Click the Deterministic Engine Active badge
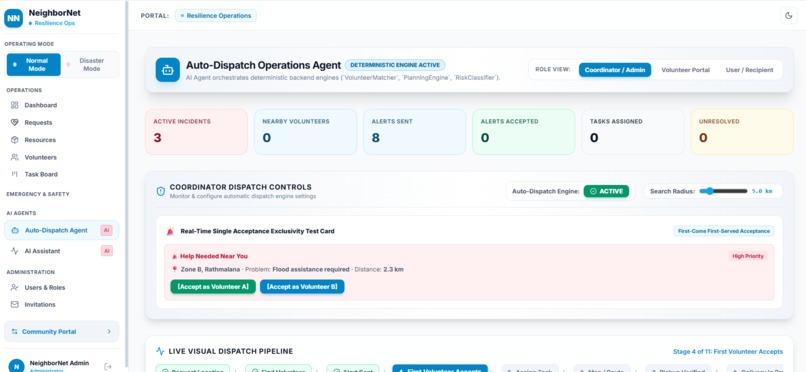Viewport: 806px width, 372px height. 395,65
